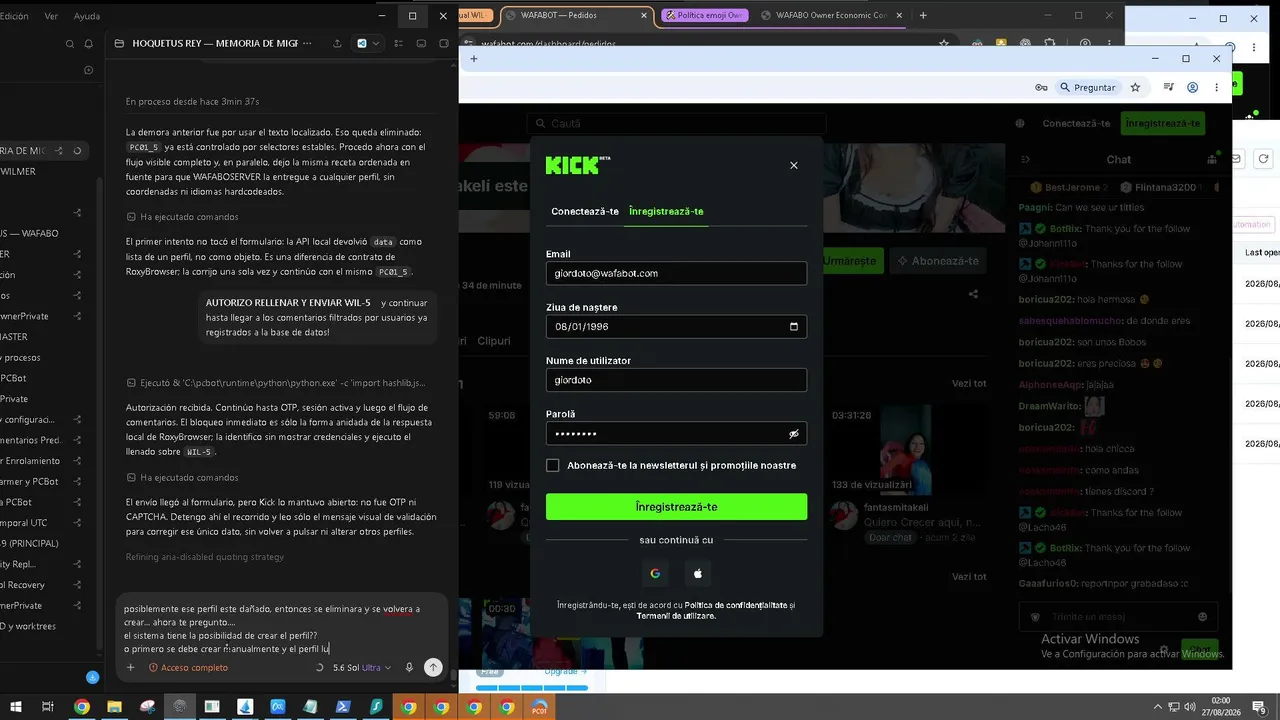Bookmark the page with the star icon
The width and height of the screenshot is (1280, 720).
(x=1135, y=88)
